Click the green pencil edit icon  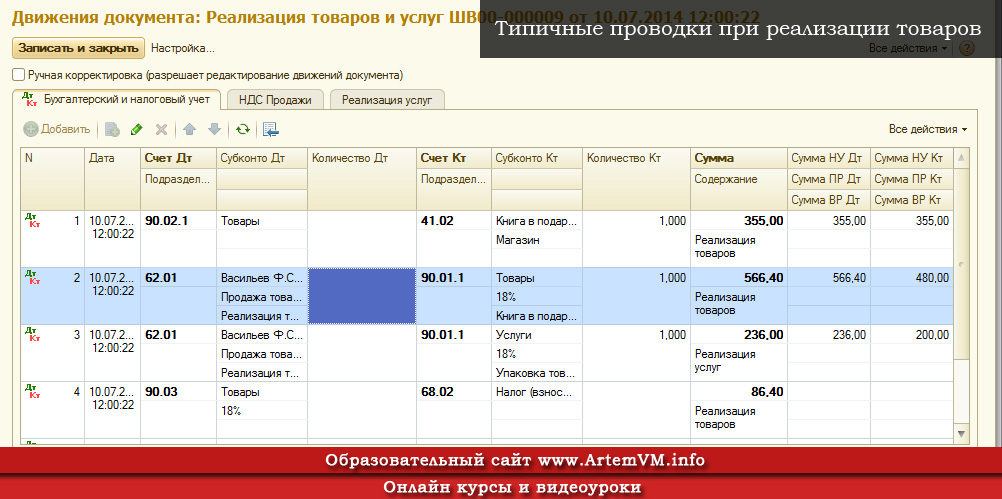tap(136, 130)
